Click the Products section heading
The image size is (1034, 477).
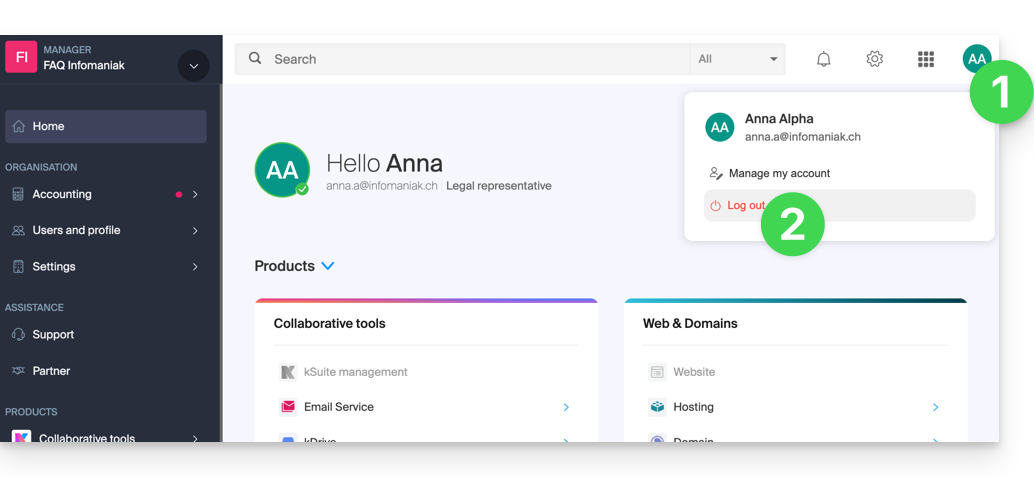pos(284,266)
